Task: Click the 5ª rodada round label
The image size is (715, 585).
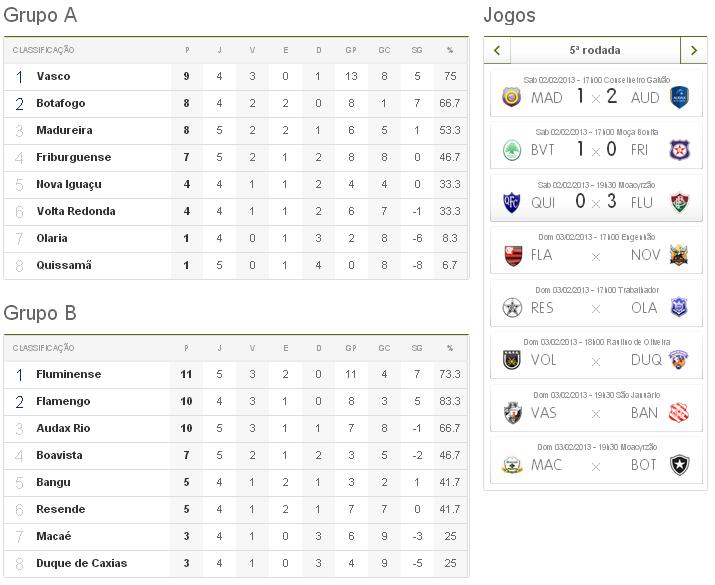Action: pyautogui.click(x=595, y=50)
